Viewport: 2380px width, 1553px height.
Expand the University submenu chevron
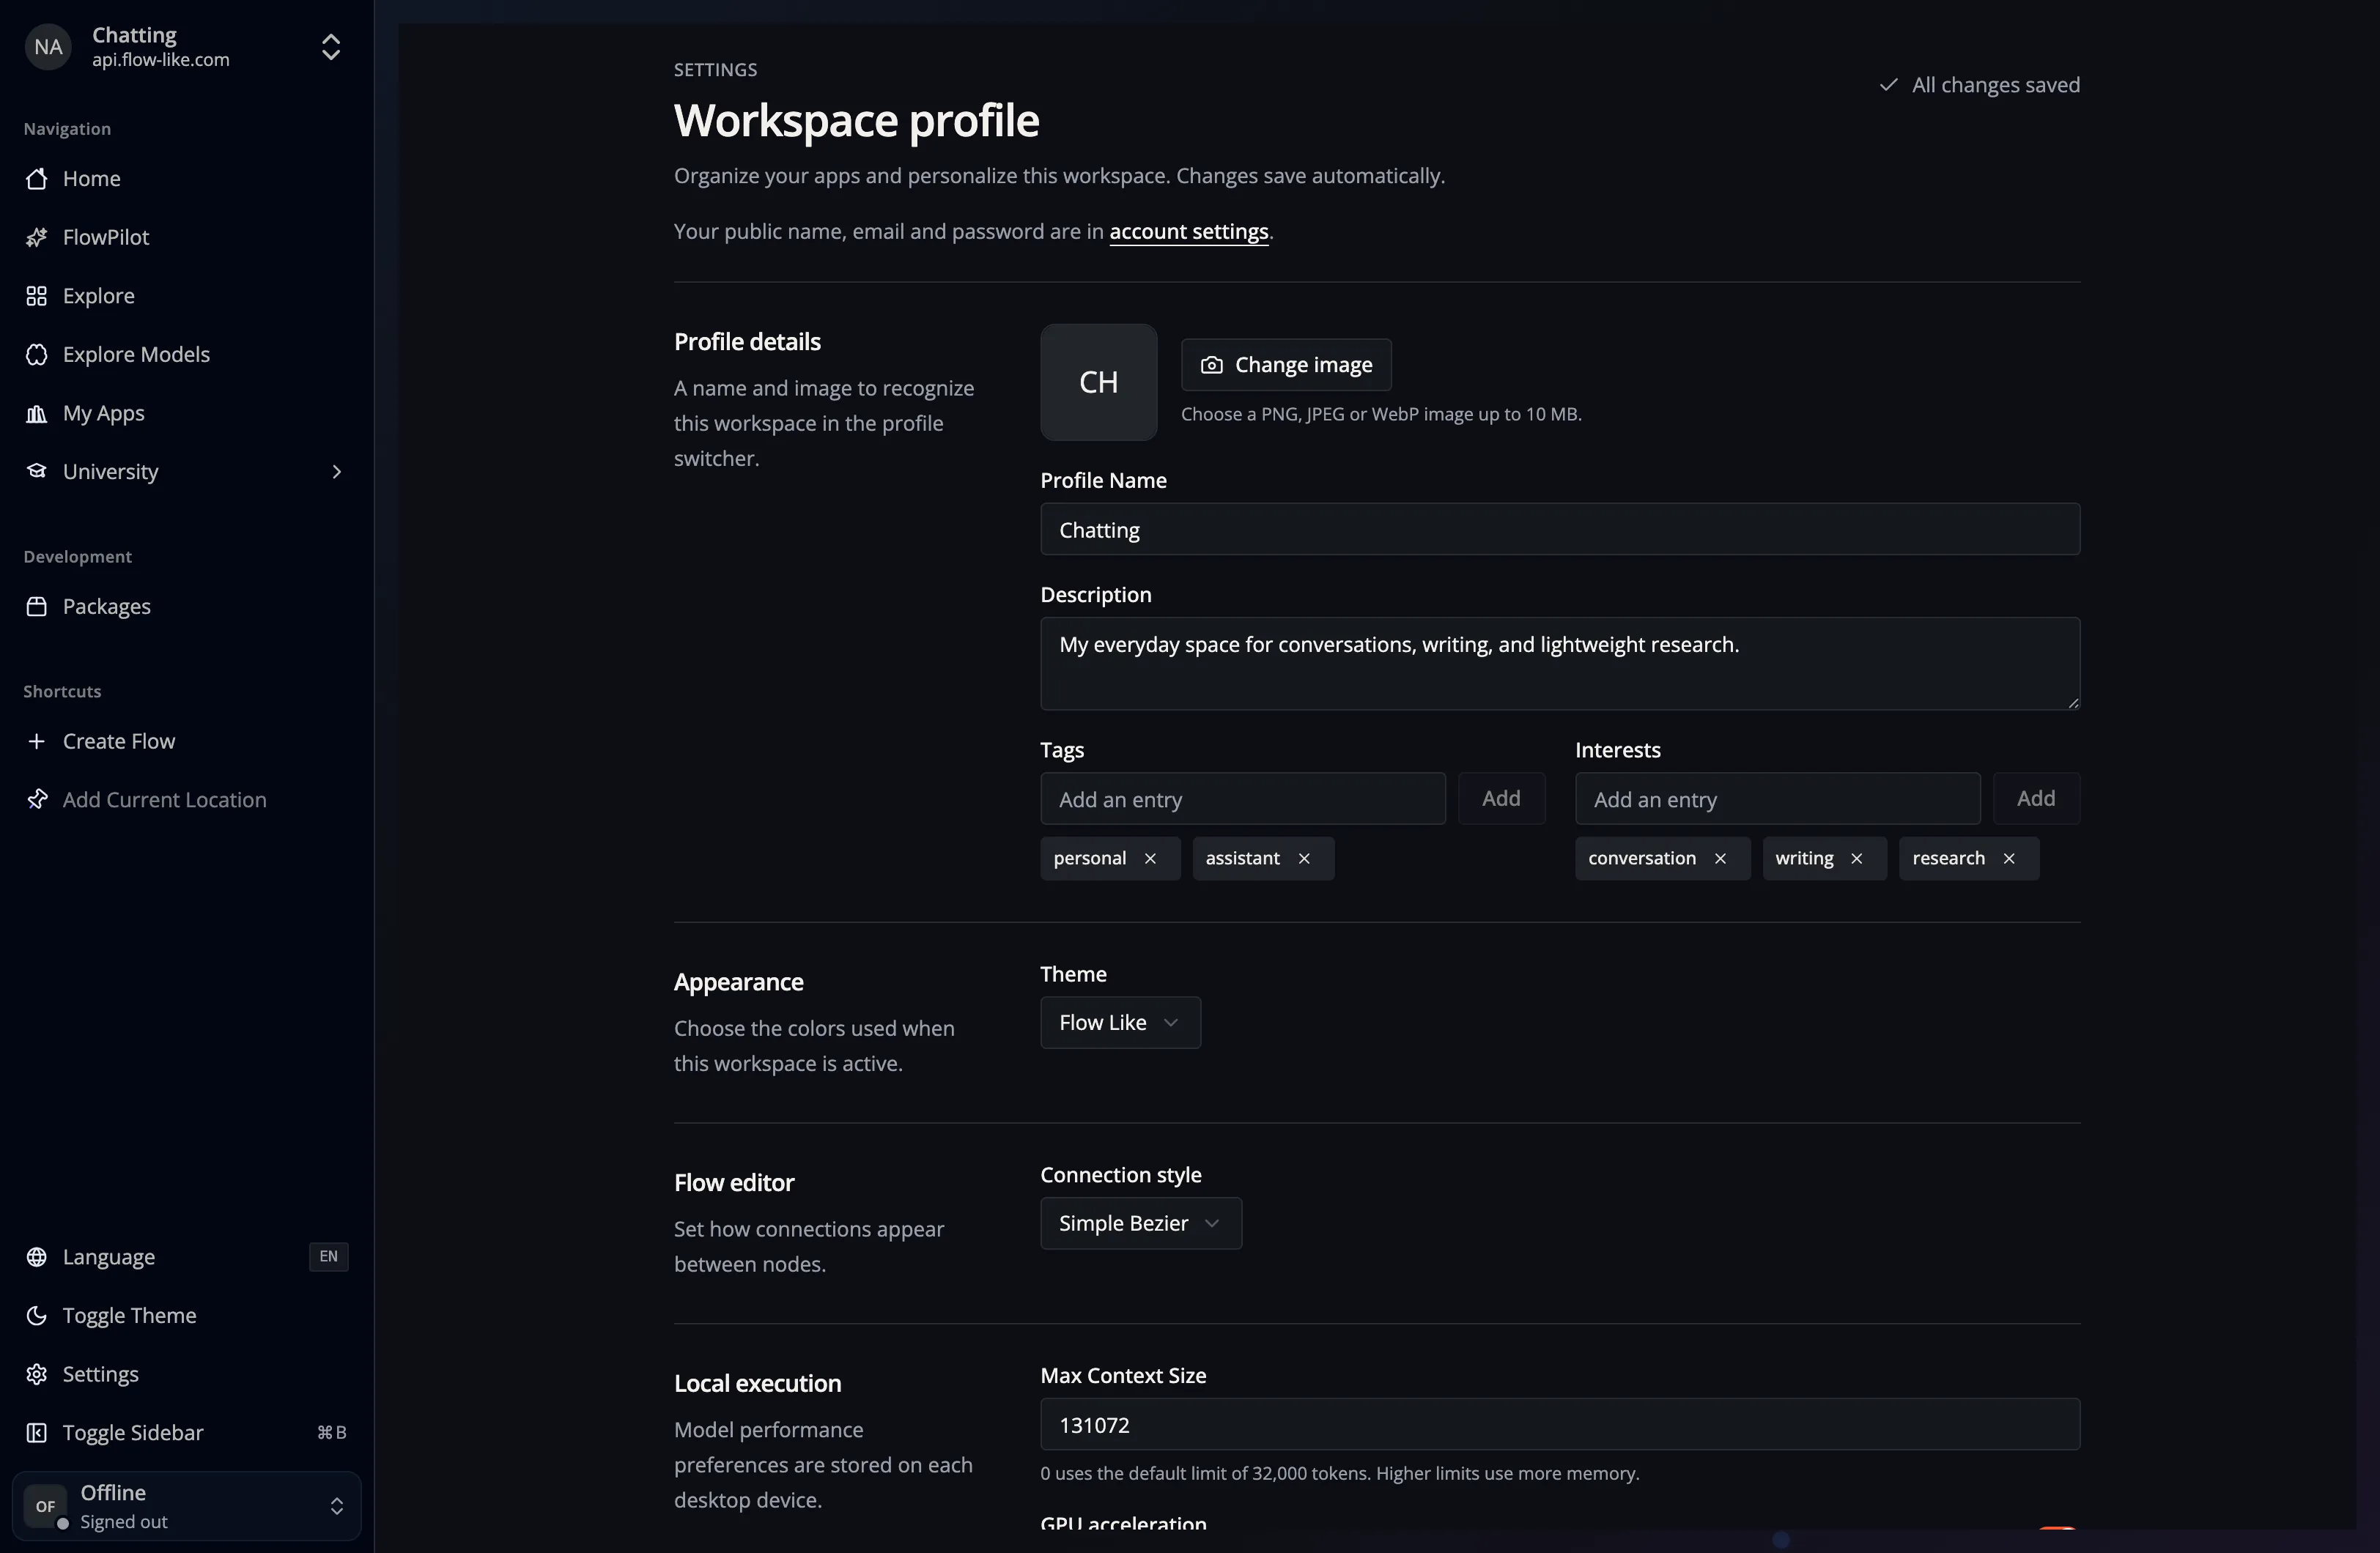pos(337,471)
